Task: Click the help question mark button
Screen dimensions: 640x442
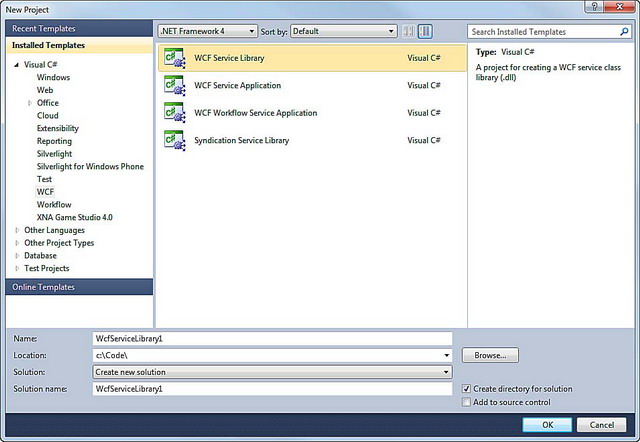Action: [594, 7]
